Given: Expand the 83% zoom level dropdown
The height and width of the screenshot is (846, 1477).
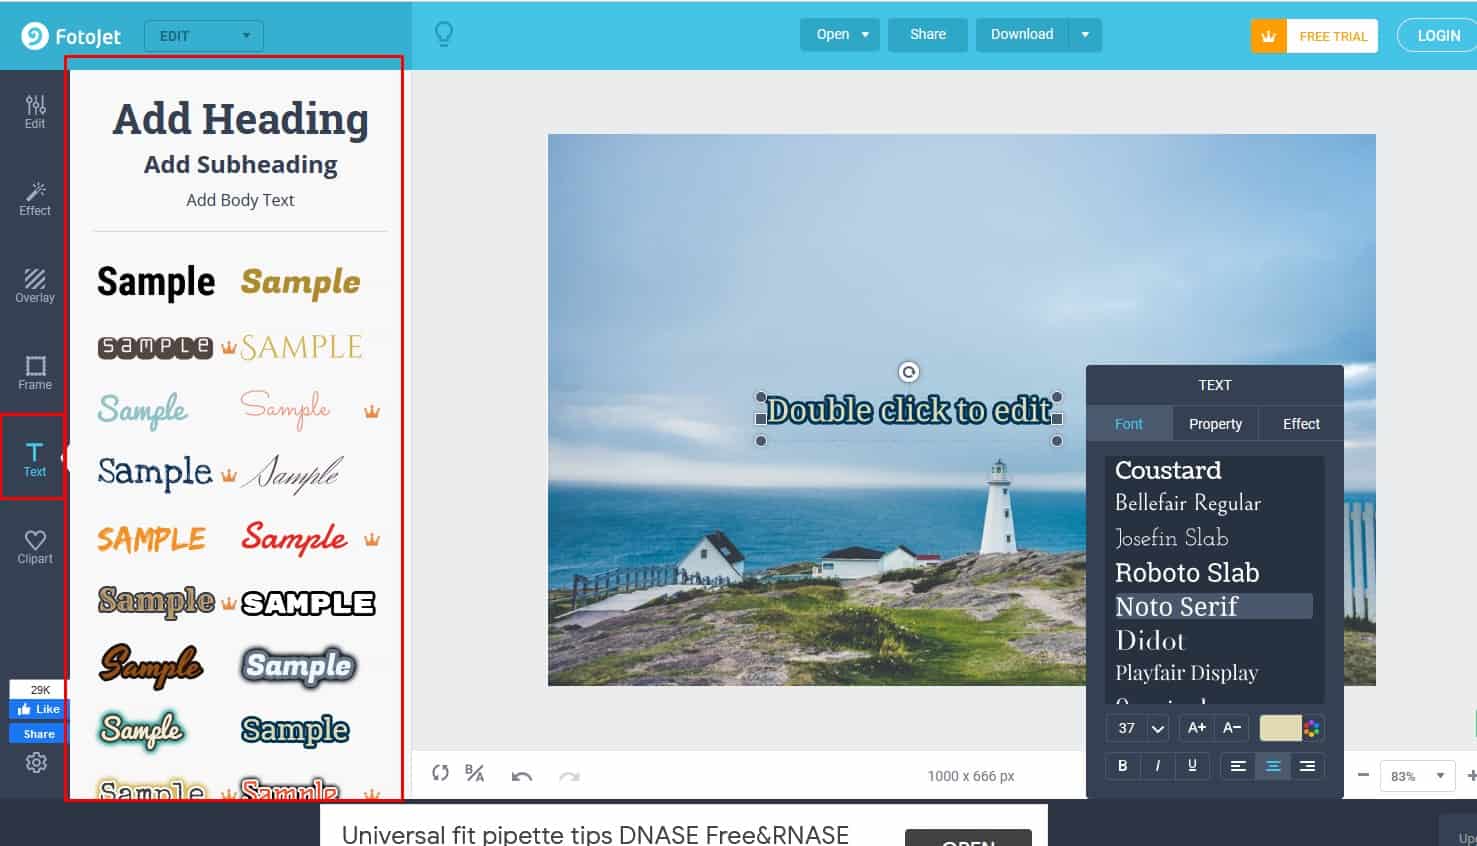Looking at the screenshot, I should click(x=1417, y=776).
